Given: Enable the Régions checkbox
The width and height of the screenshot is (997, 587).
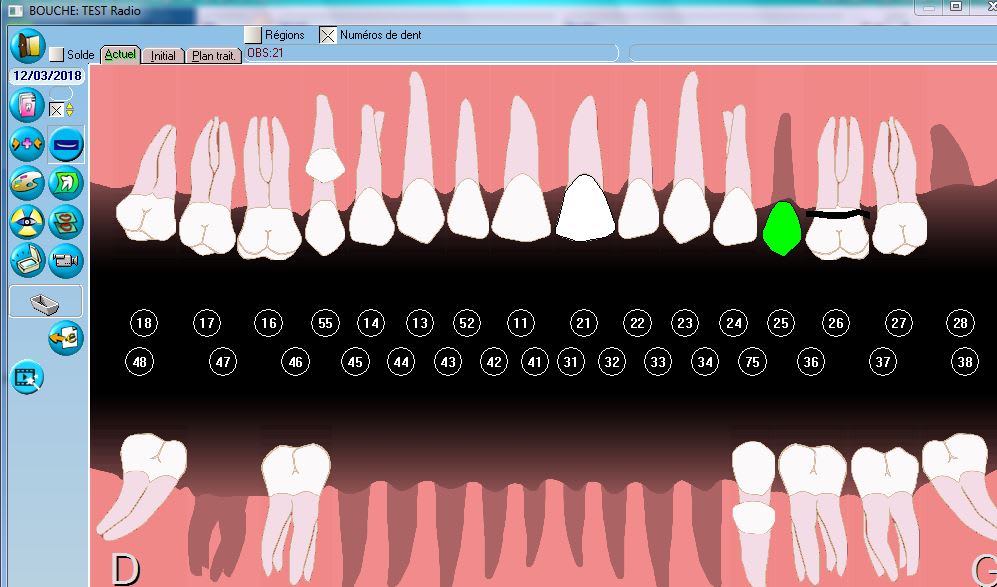Looking at the screenshot, I should 253,35.
